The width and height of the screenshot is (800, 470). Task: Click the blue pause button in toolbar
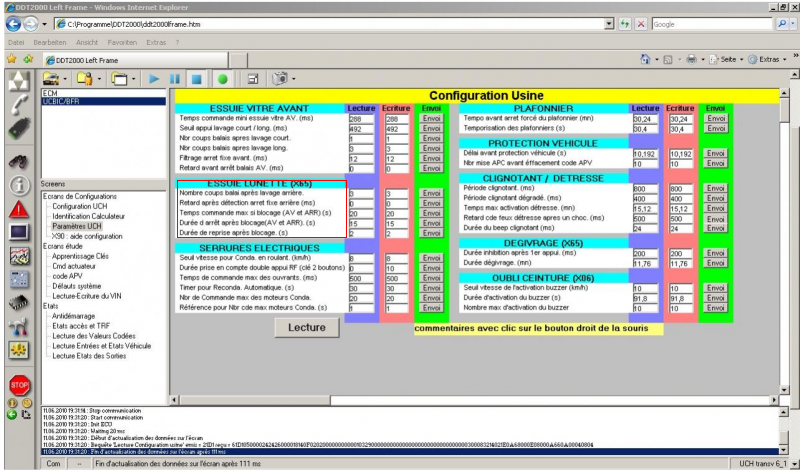point(174,79)
